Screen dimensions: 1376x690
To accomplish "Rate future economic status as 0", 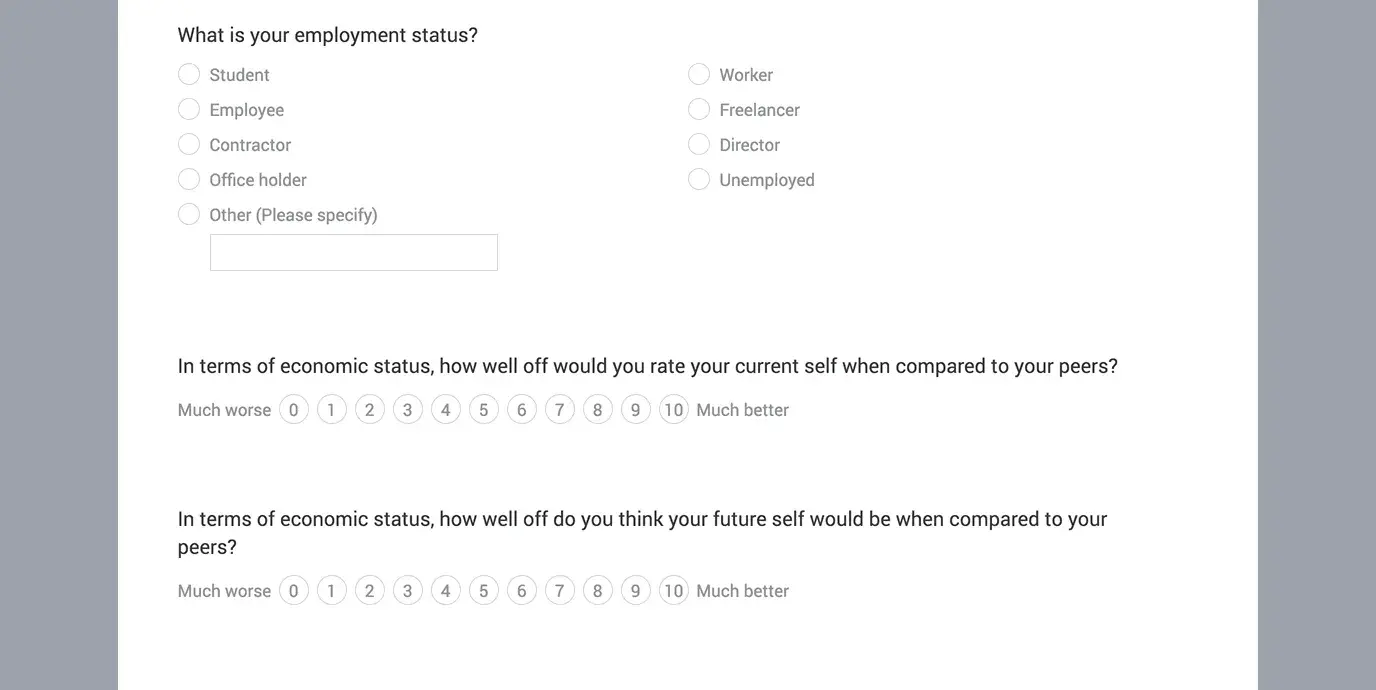I will coord(293,590).
